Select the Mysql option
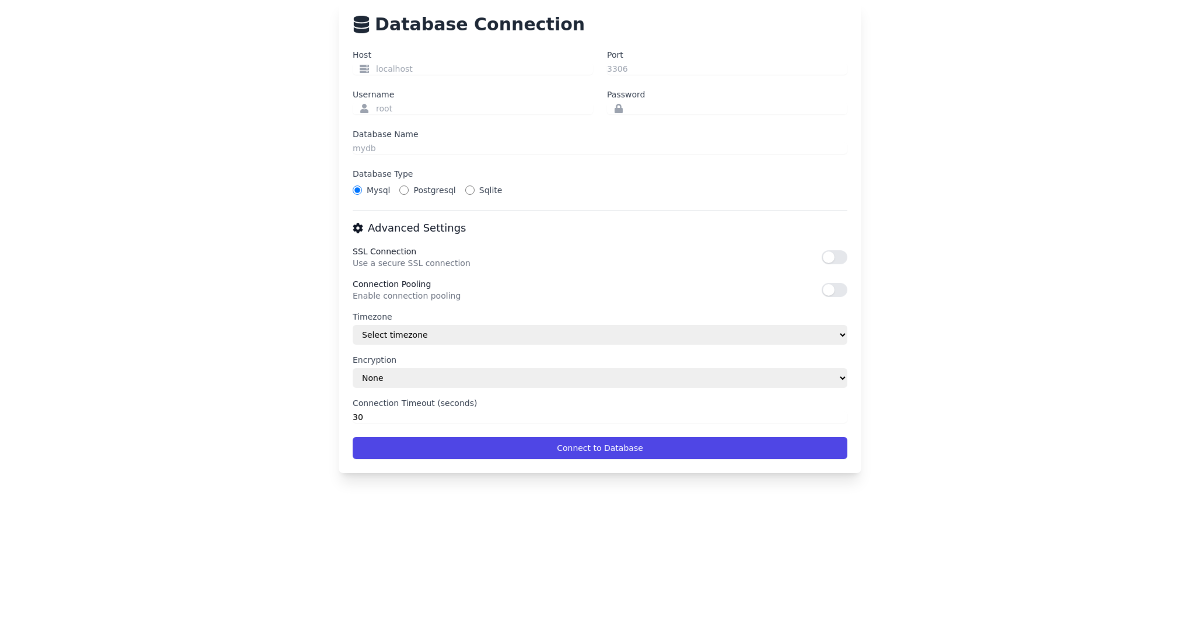The height and width of the screenshot is (630, 1200). tap(357, 190)
